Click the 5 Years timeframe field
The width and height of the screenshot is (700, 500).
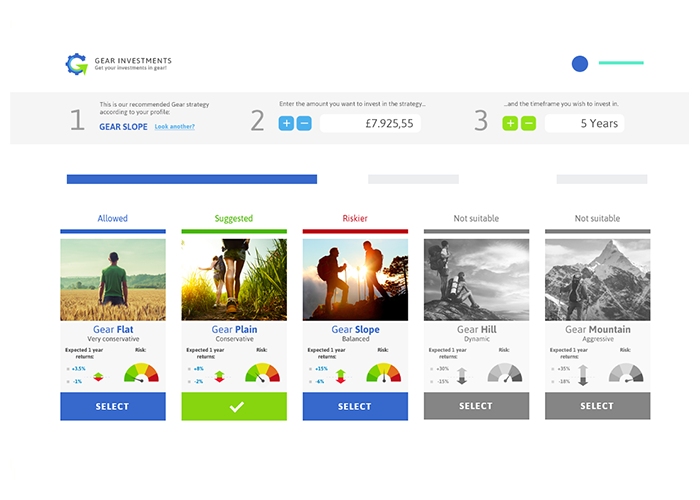(583, 123)
